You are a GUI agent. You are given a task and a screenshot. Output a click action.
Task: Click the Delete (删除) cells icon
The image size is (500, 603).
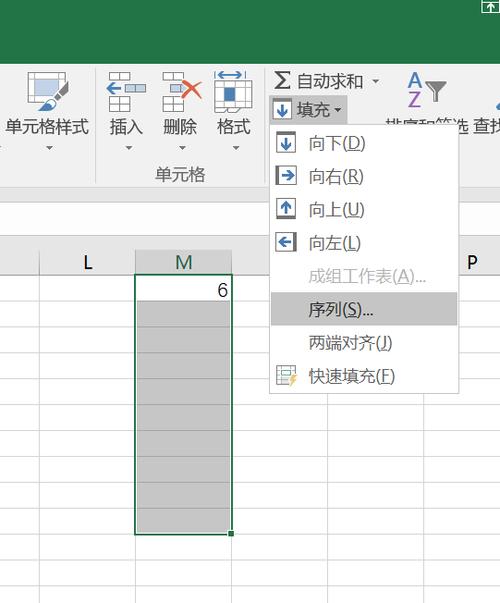[x=182, y=92]
